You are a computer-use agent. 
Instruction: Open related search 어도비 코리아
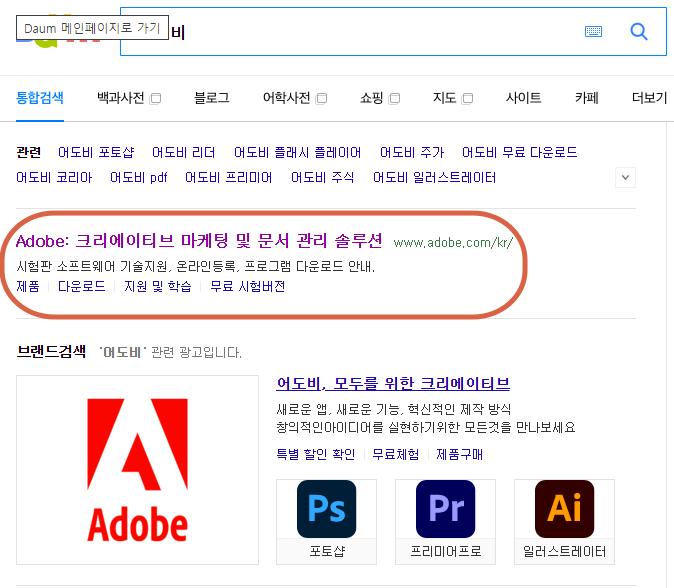pos(54,178)
